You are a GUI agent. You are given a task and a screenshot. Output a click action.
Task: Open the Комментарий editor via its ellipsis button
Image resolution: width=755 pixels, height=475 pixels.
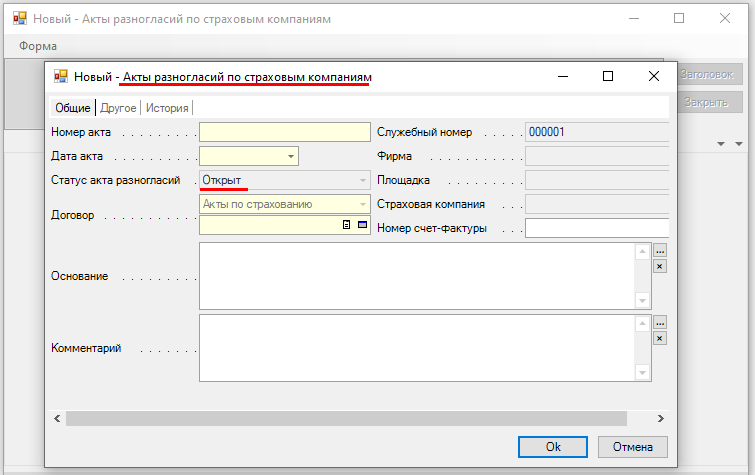pyautogui.click(x=659, y=323)
